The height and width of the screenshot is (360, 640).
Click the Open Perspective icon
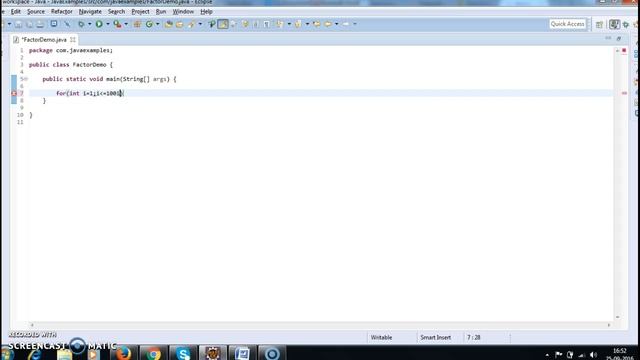click(599, 24)
